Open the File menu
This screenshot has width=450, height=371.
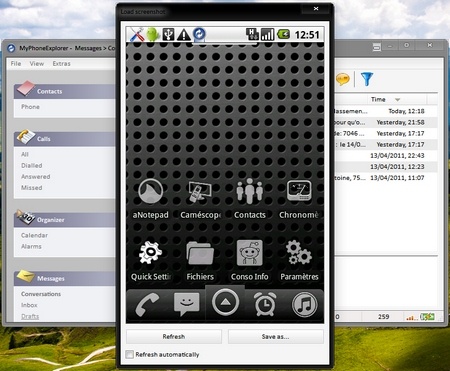pos(16,63)
